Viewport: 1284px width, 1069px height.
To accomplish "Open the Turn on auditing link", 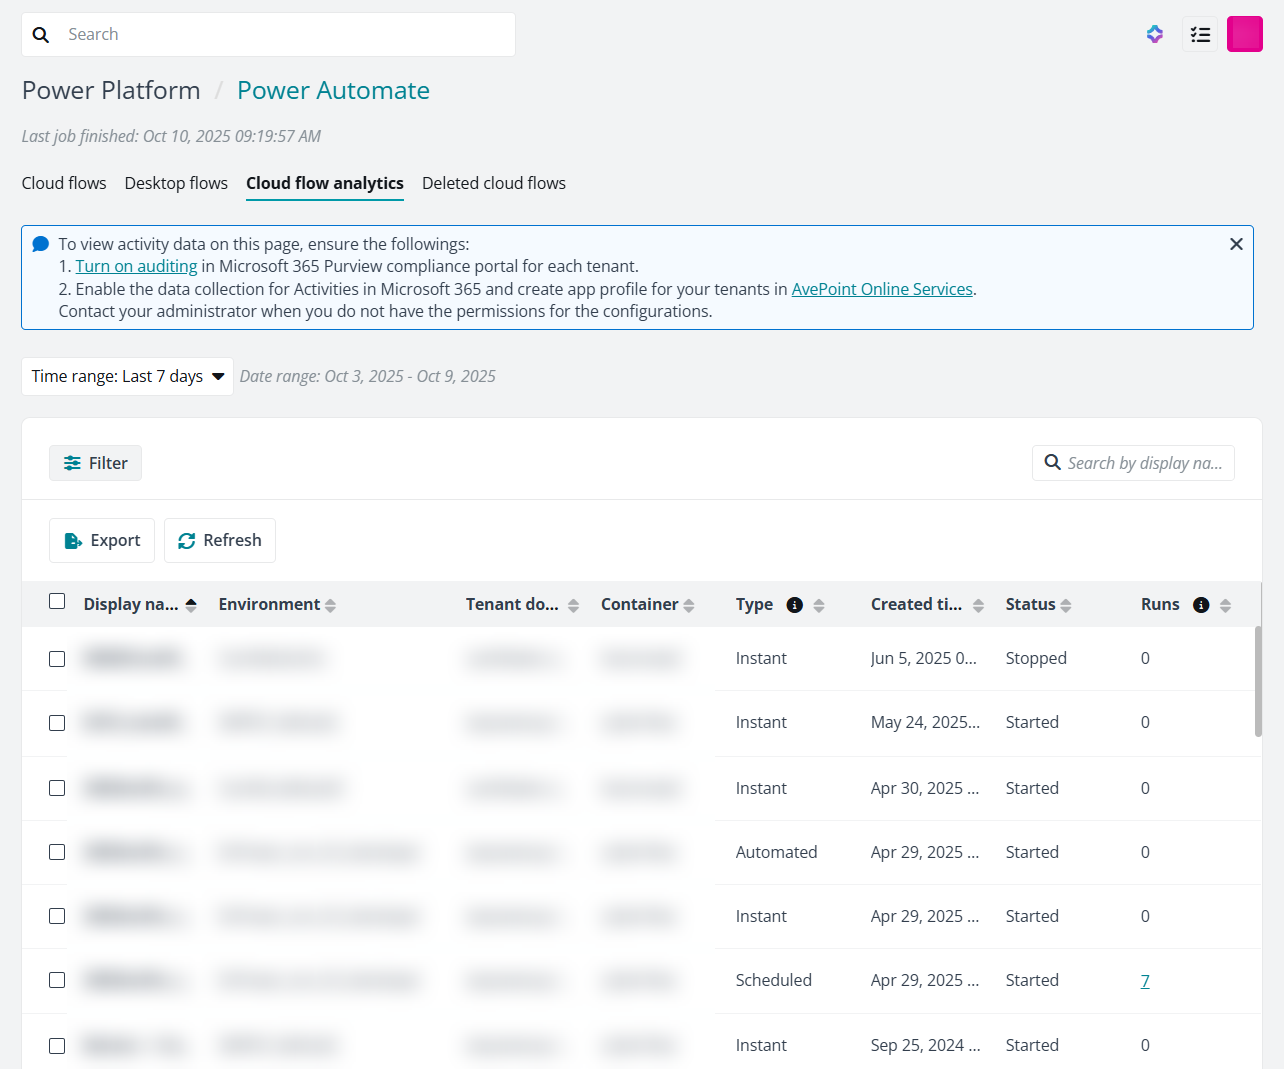I will (x=136, y=266).
